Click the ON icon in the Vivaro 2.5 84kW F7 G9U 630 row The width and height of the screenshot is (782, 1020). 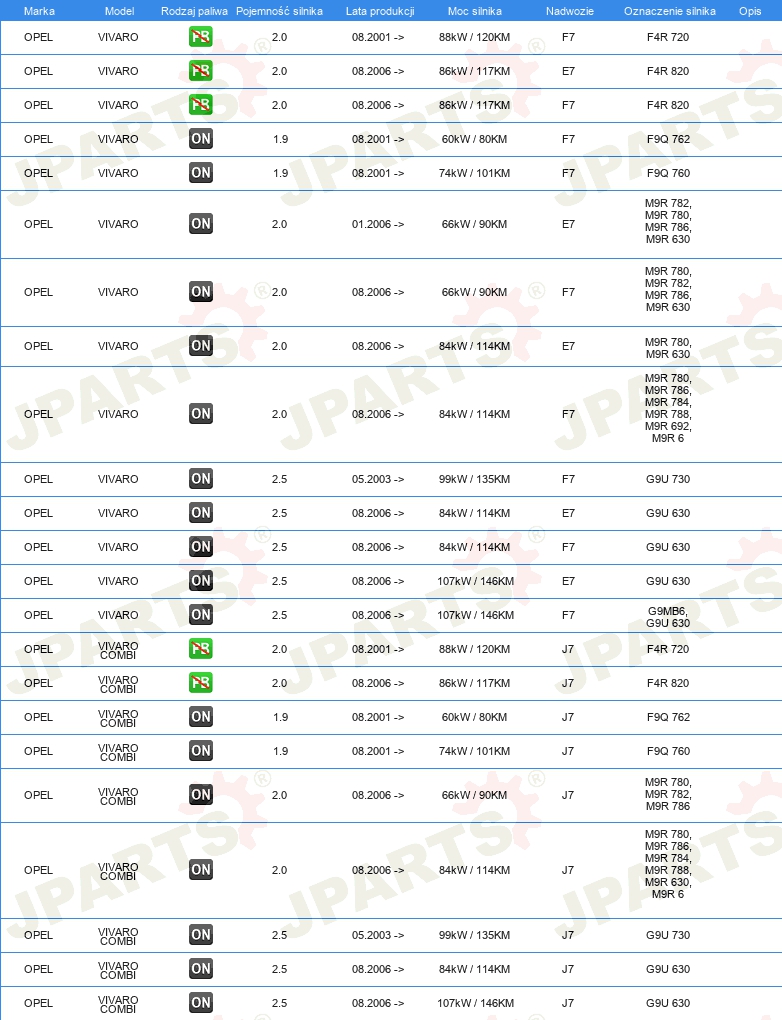coord(200,546)
